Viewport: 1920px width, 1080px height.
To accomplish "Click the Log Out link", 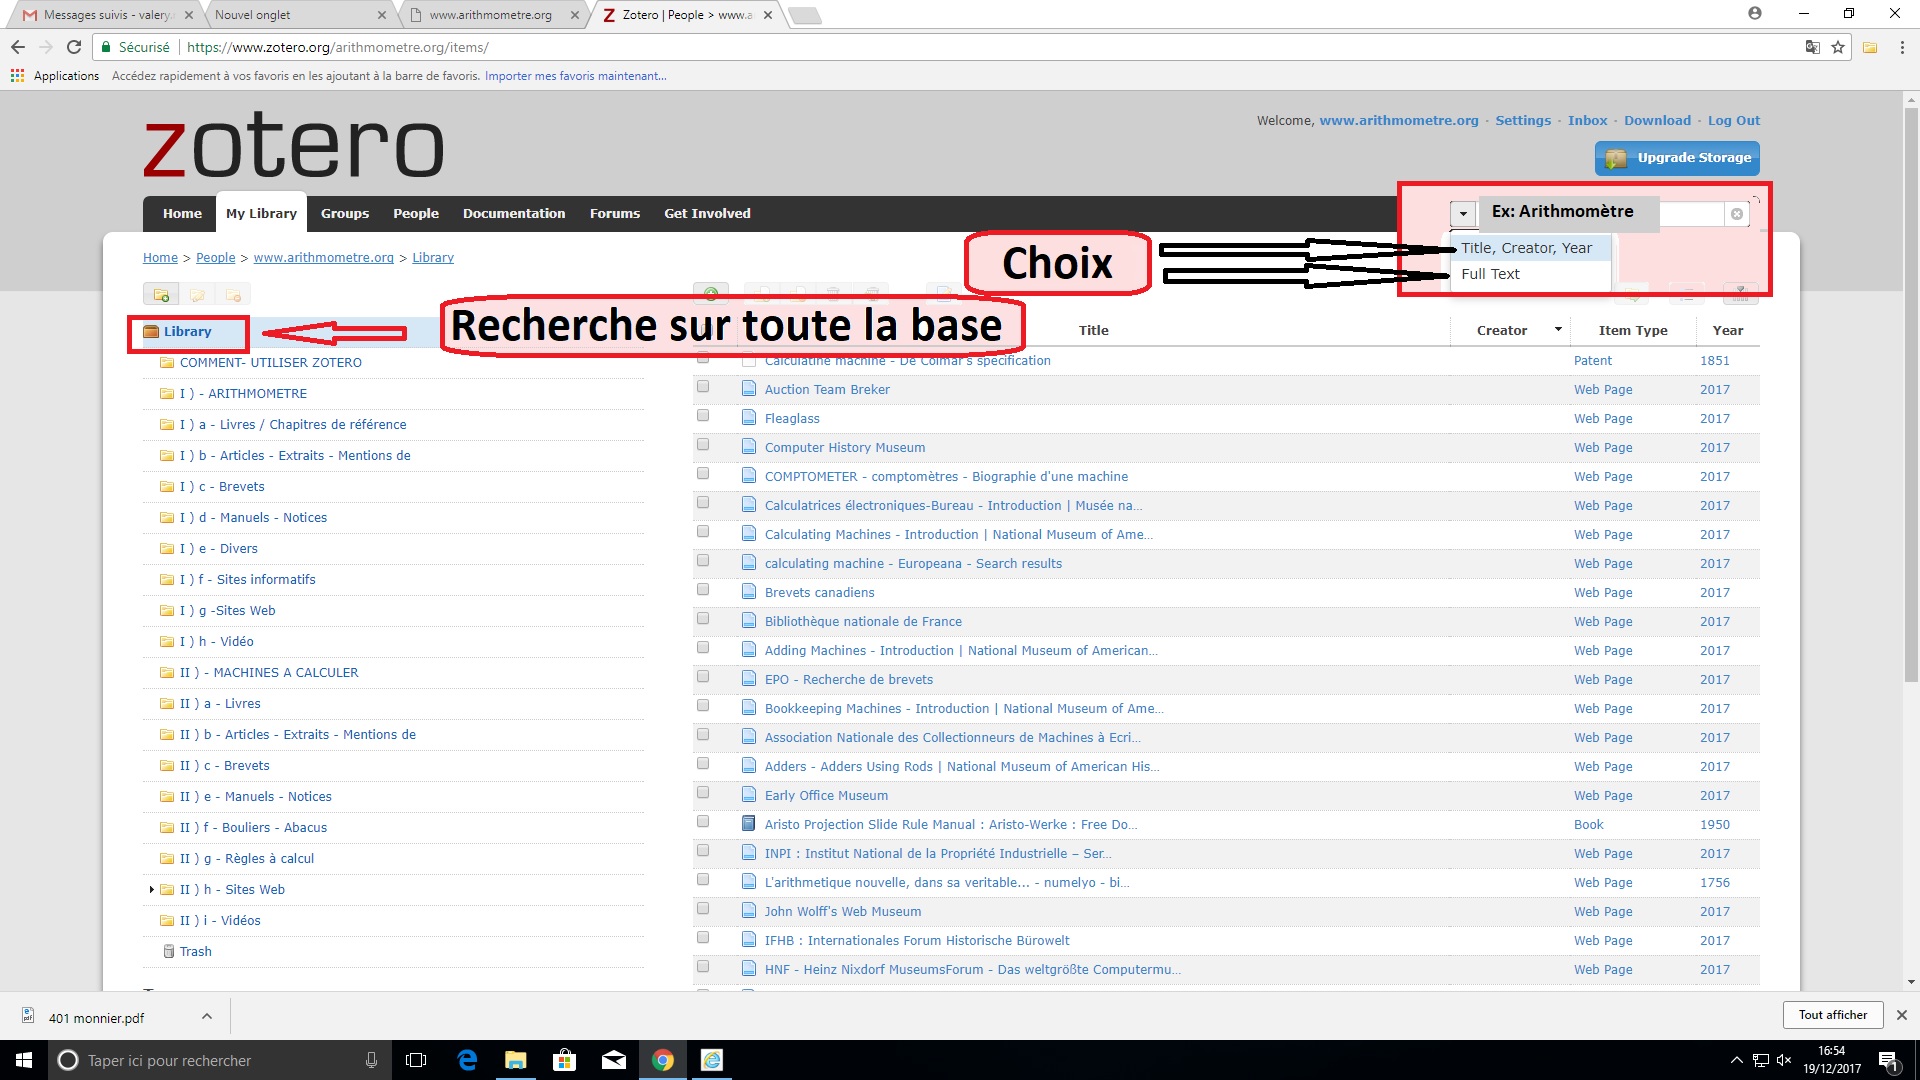I will click(1734, 120).
